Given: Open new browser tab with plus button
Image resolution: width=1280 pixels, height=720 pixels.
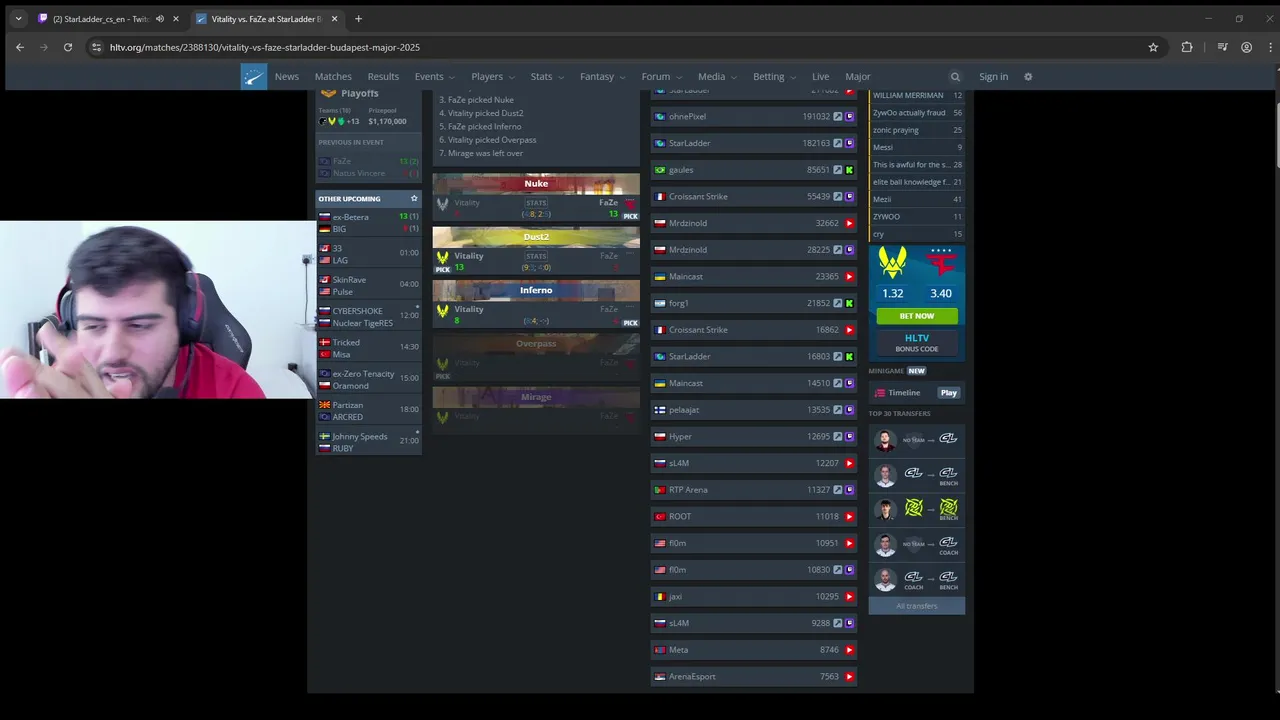Looking at the screenshot, I should pyautogui.click(x=358, y=19).
